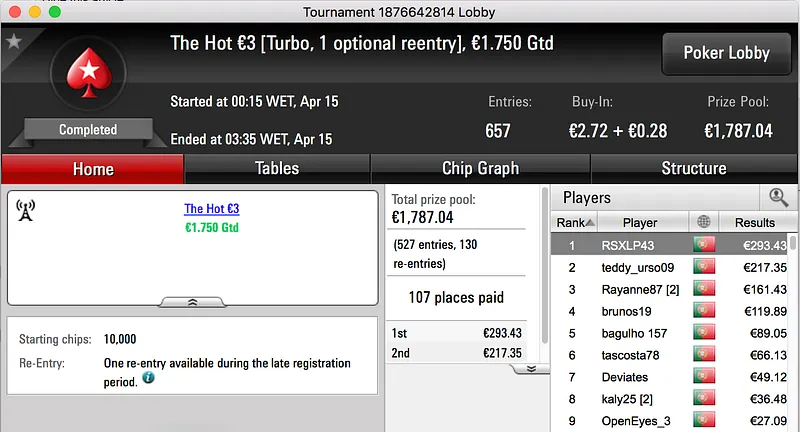This screenshot has width=800, height=432.
Task: Click the favorite star icon
Action: pos(13,42)
